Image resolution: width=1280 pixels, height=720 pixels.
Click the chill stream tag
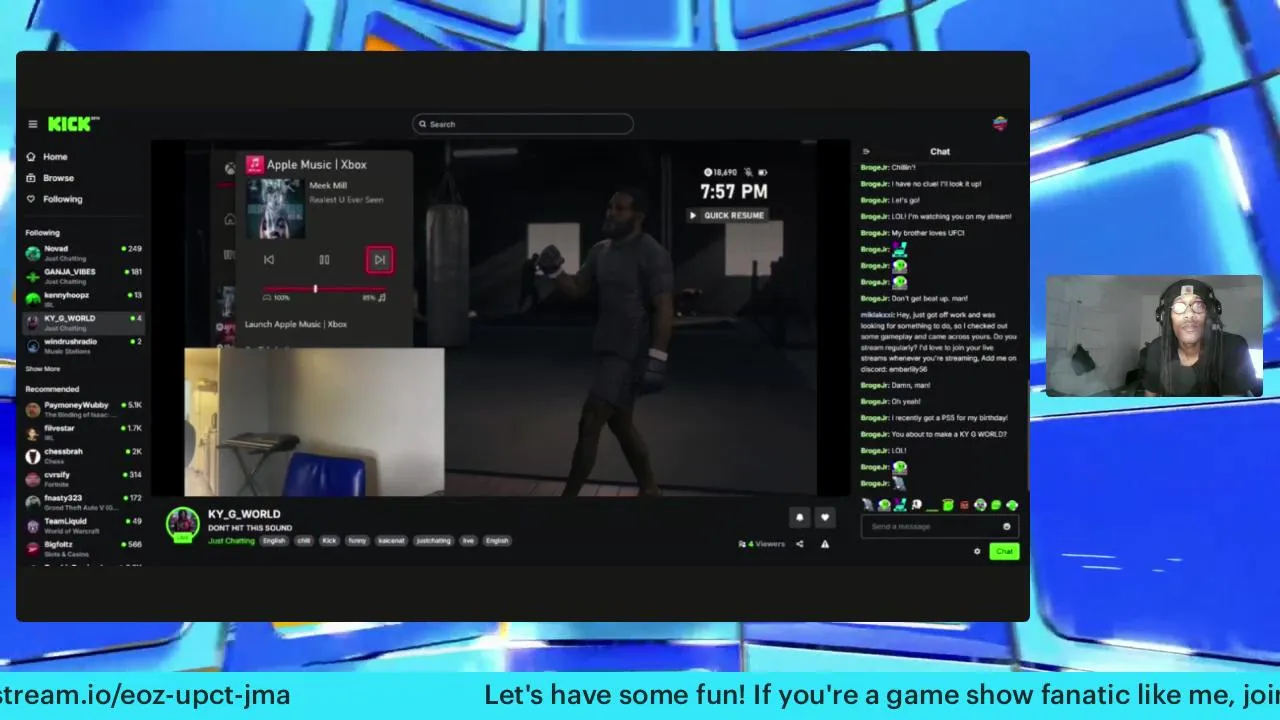point(303,541)
